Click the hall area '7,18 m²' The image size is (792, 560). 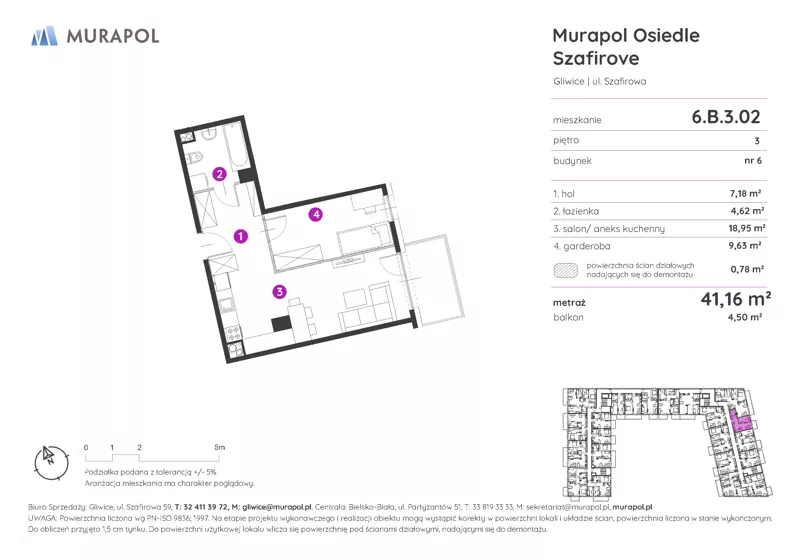tap(746, 193)
